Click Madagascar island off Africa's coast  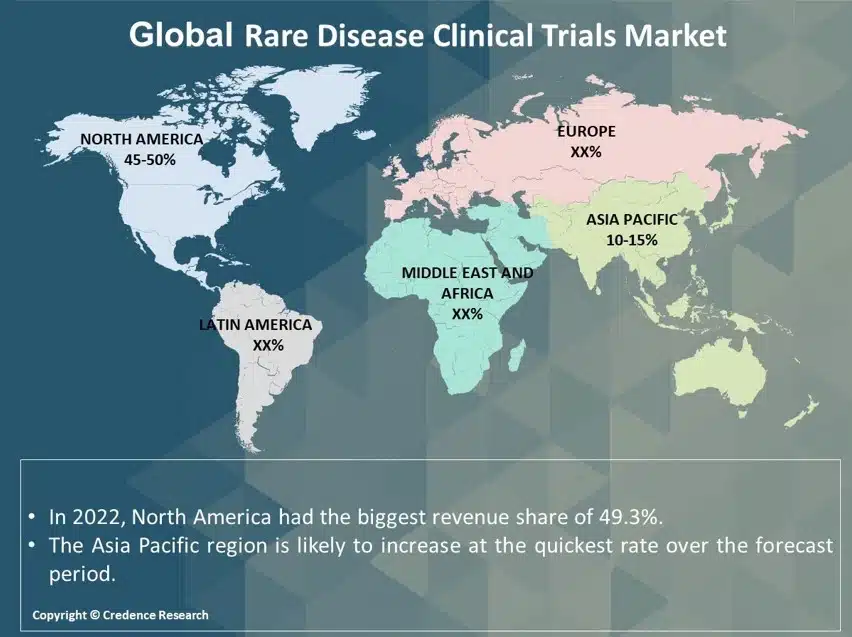(x=517, y=355)
